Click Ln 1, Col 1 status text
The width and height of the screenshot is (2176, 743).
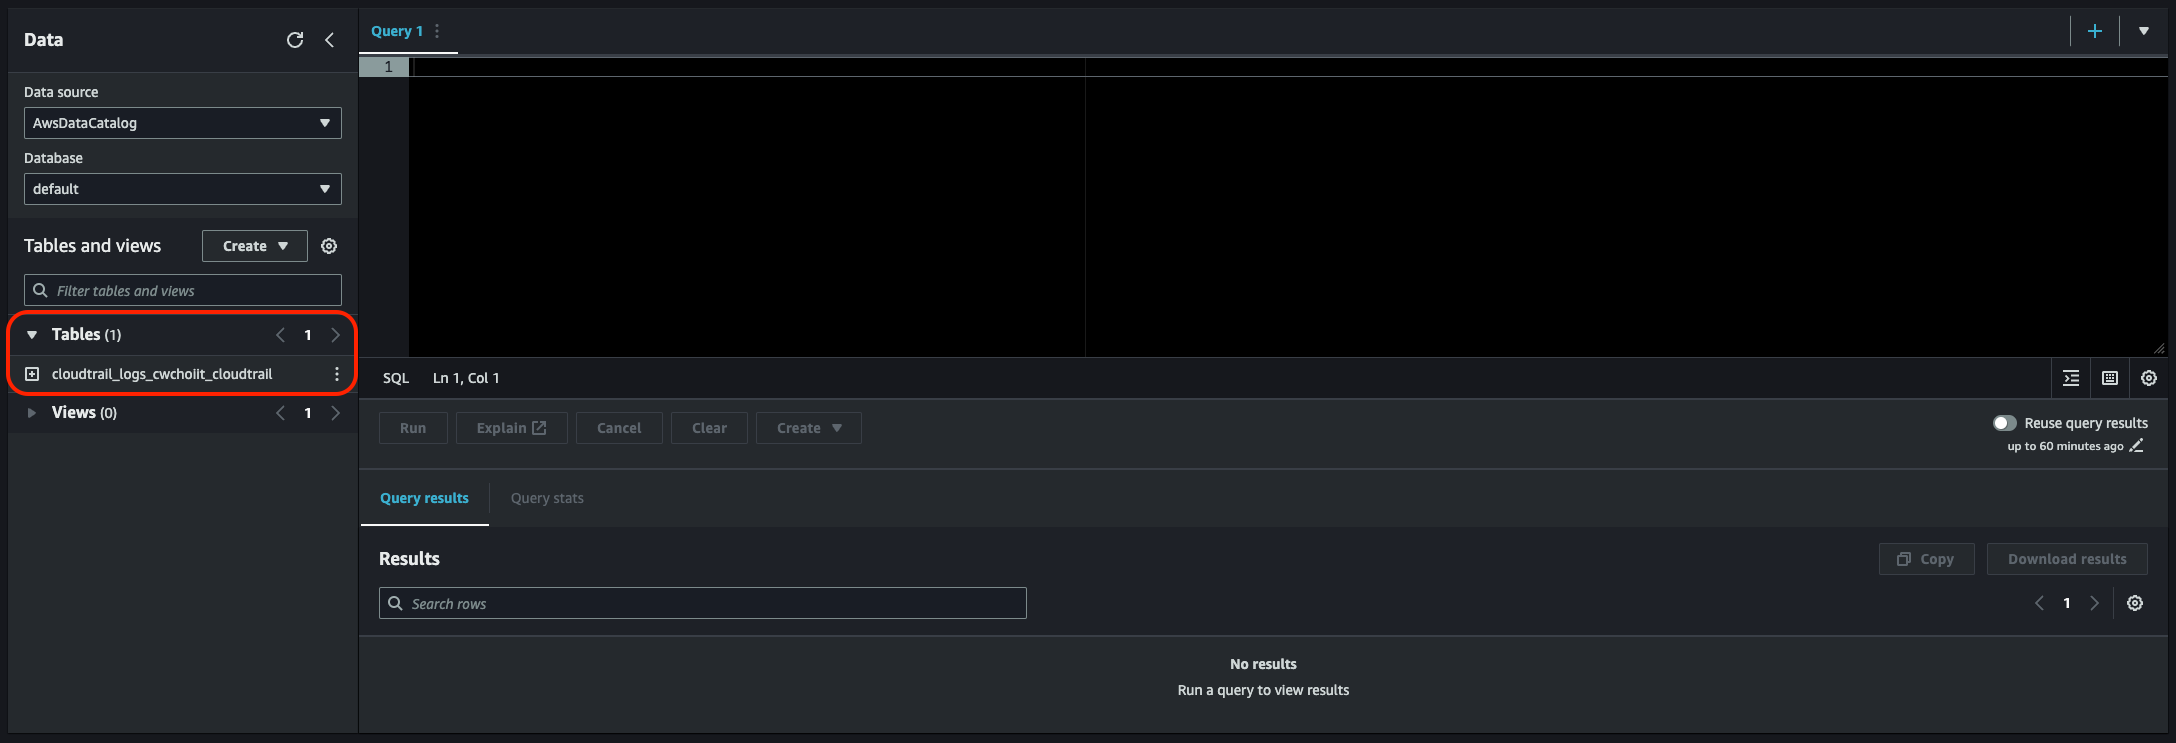(x=466, y=378)
